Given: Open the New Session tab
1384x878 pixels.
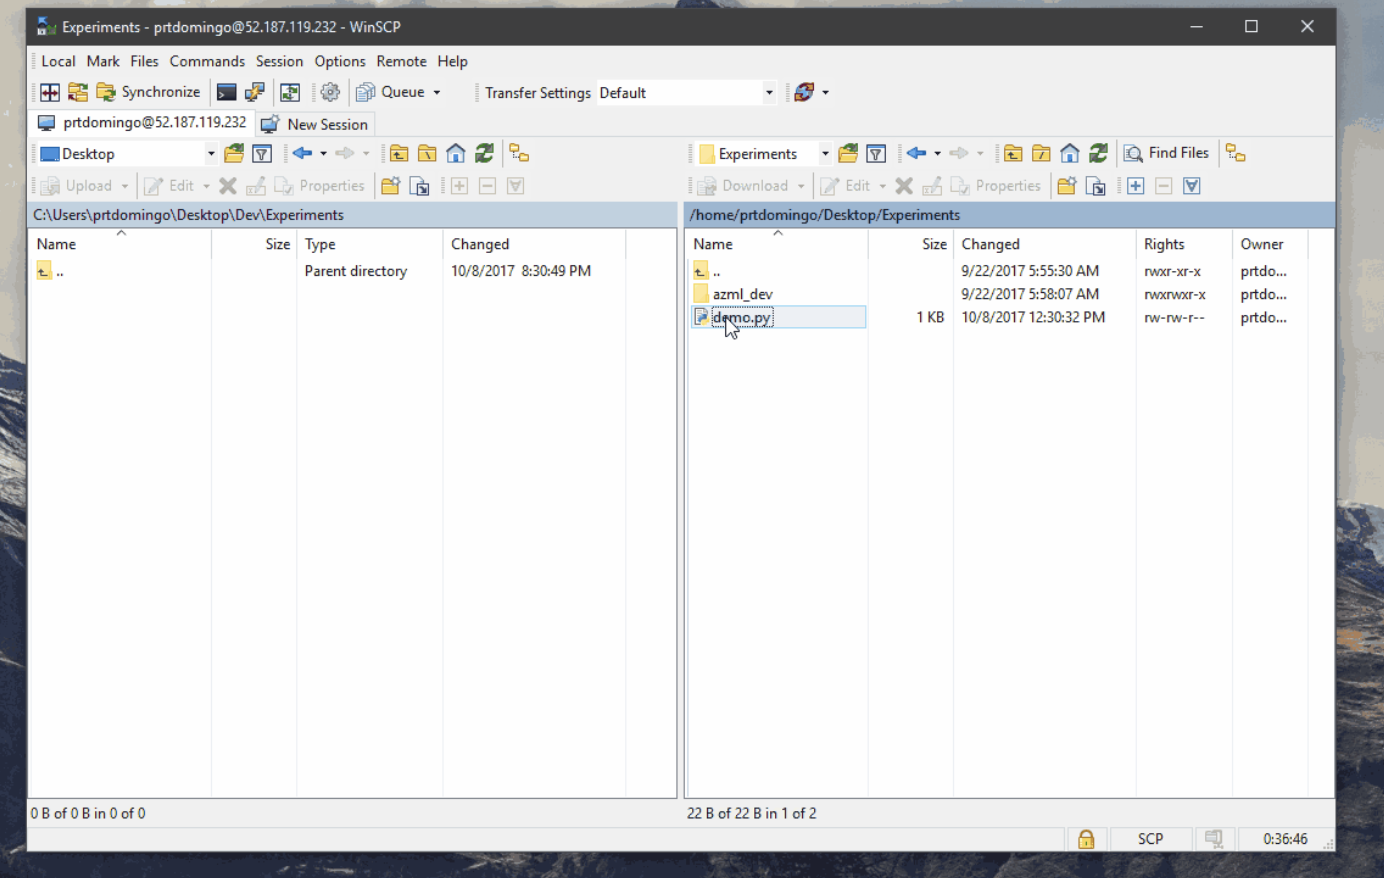Looking at the screenshot, I should click(315, 124).
